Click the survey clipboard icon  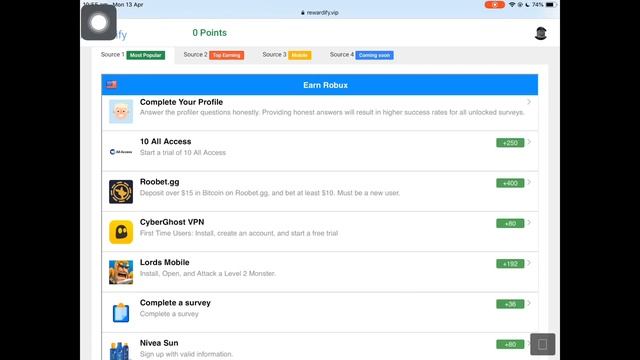click(x=121, y=313)
